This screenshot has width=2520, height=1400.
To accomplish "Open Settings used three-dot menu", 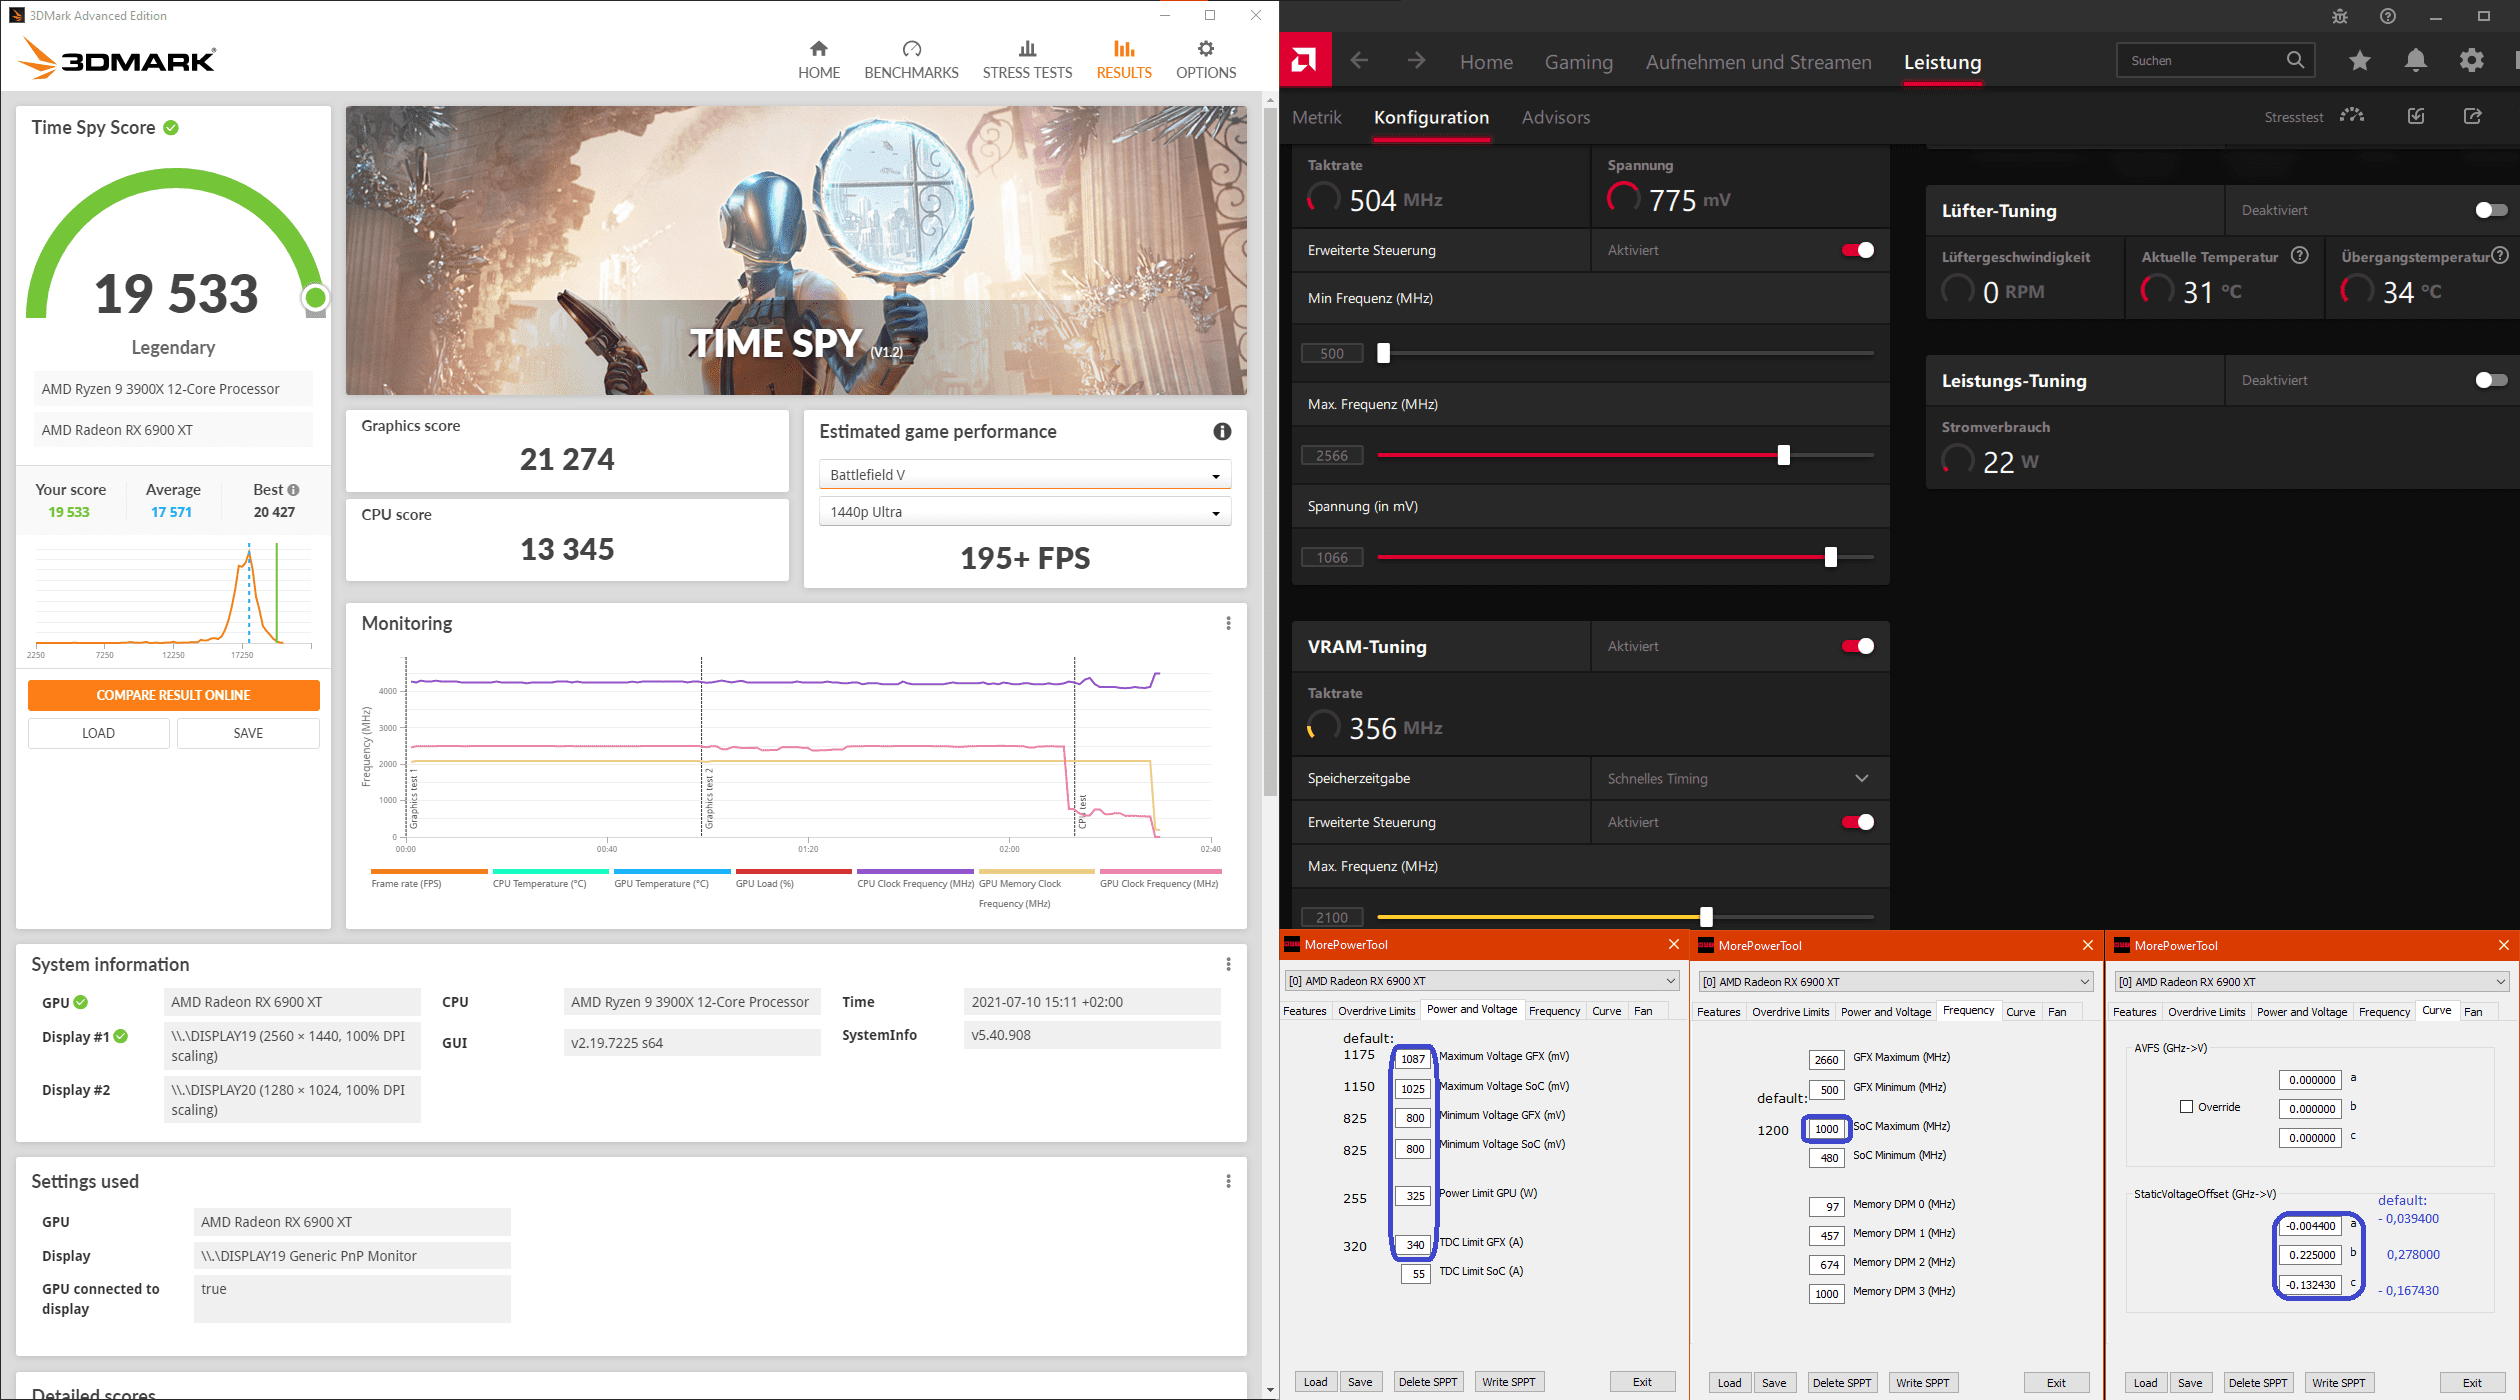I will (x=1228, y=1181).
